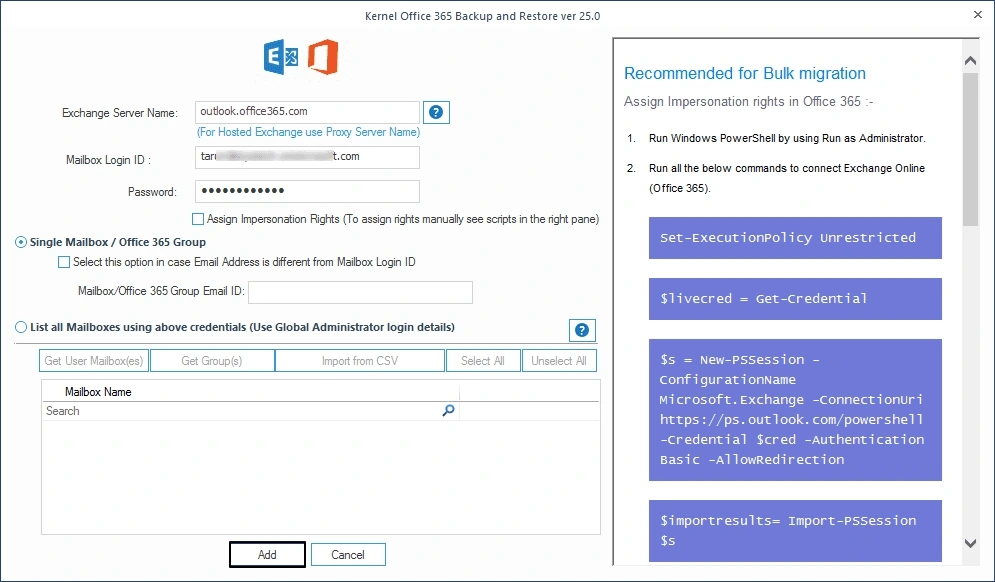Check the different Email Address option
Image resolution: width=995 pixels, height=582 pixels.
pos(64,262)
